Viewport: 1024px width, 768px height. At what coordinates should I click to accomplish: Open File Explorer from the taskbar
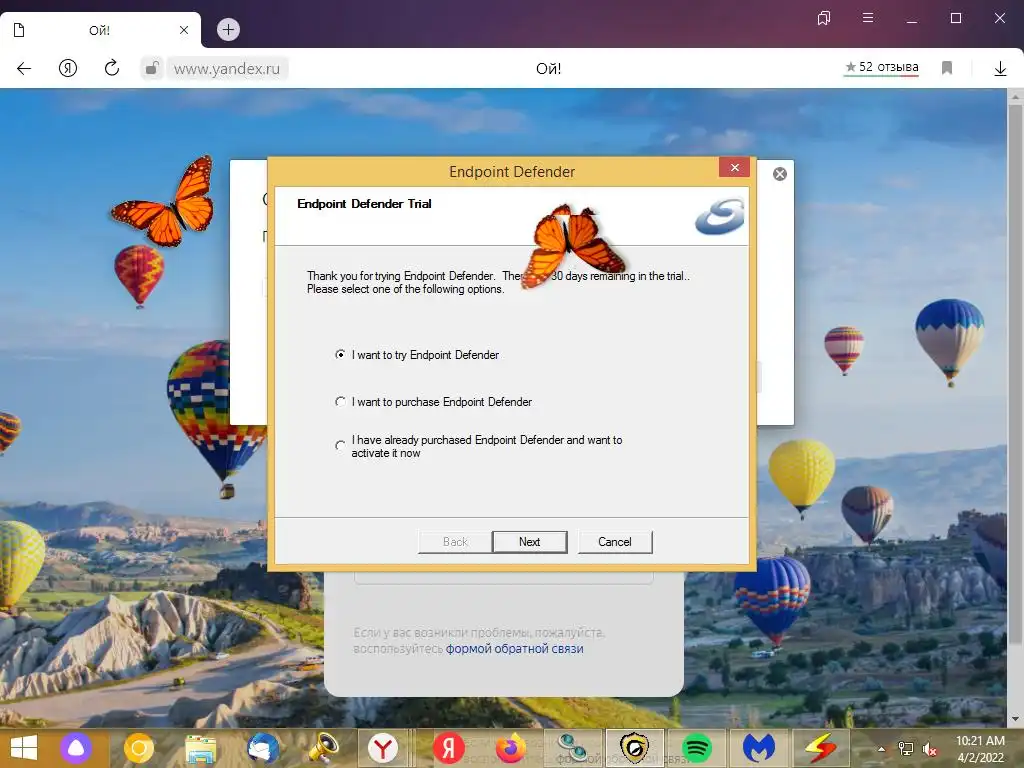201,748
